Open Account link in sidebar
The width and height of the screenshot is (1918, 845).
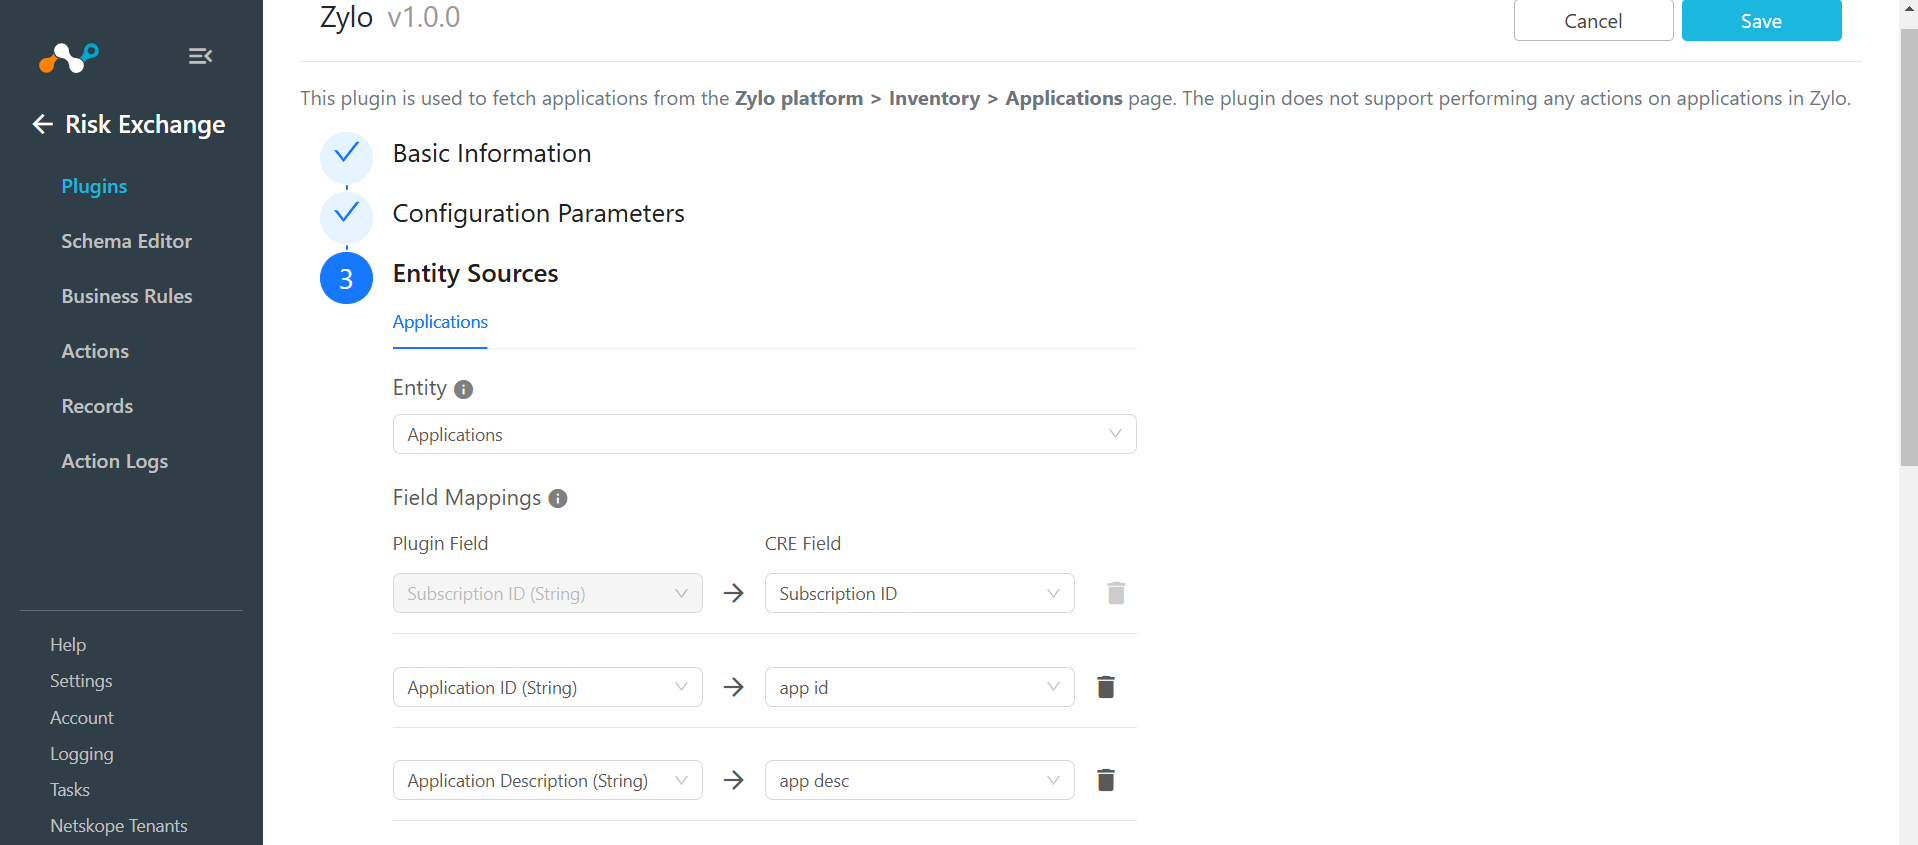tap(82, 718)
